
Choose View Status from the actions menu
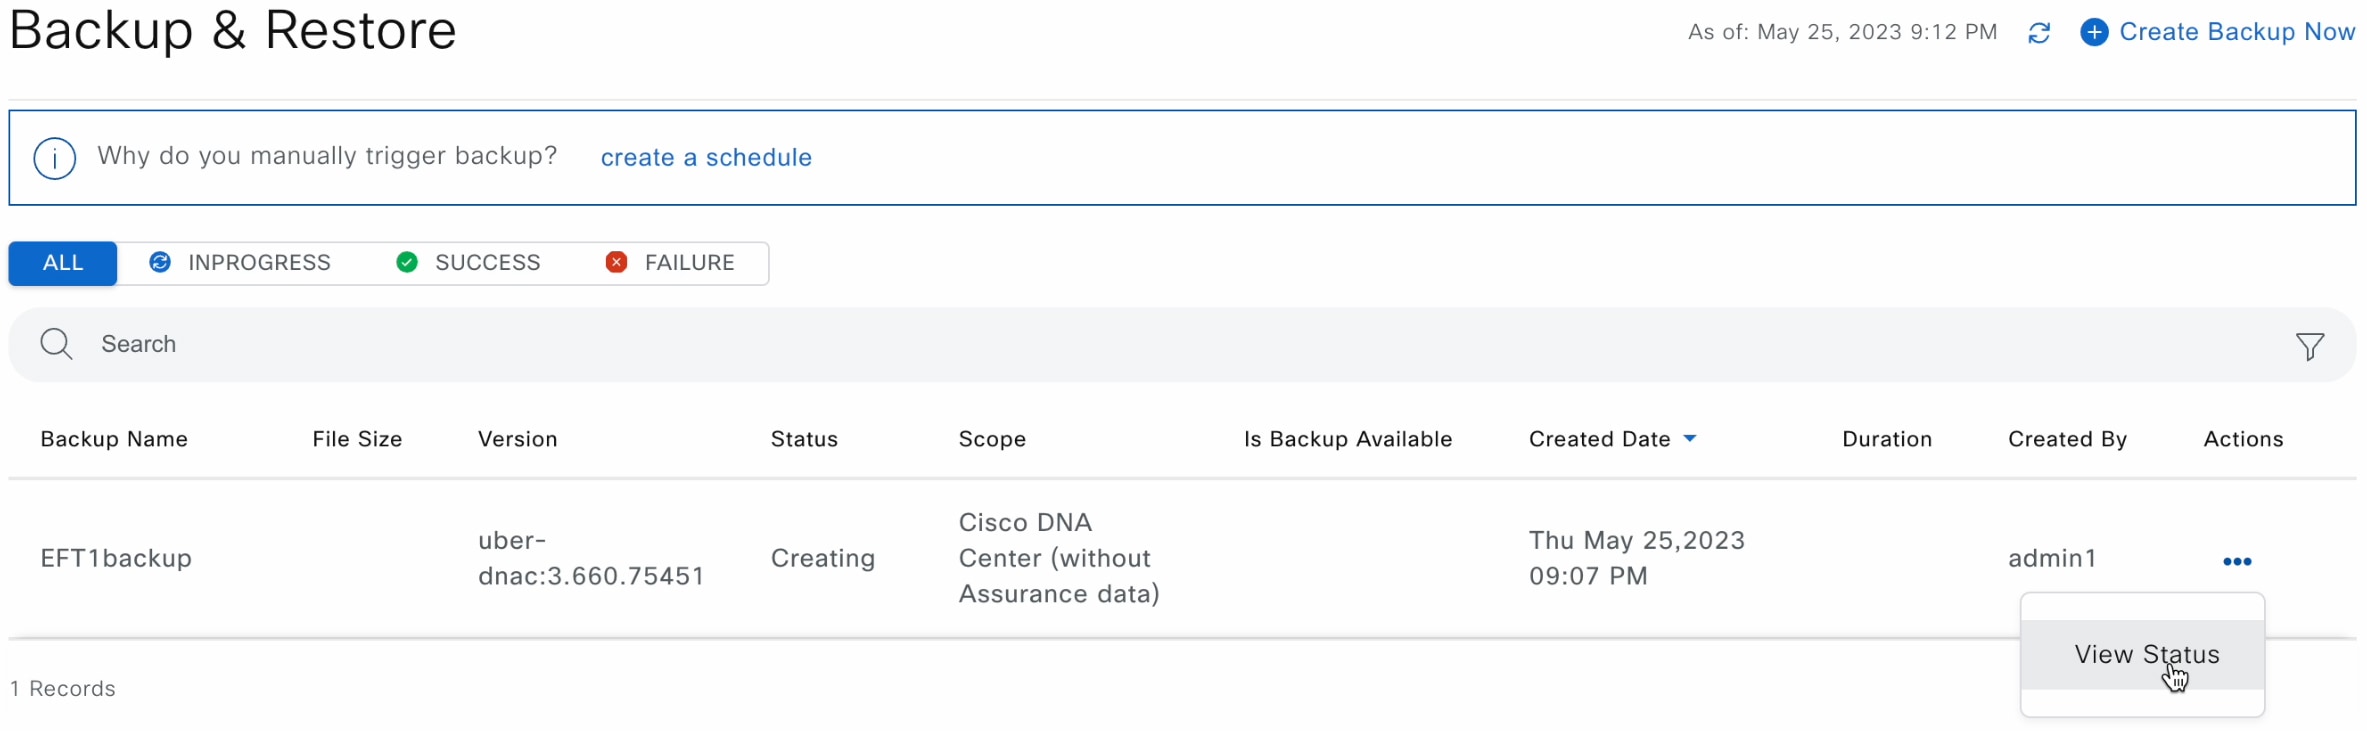point(2142,655)
